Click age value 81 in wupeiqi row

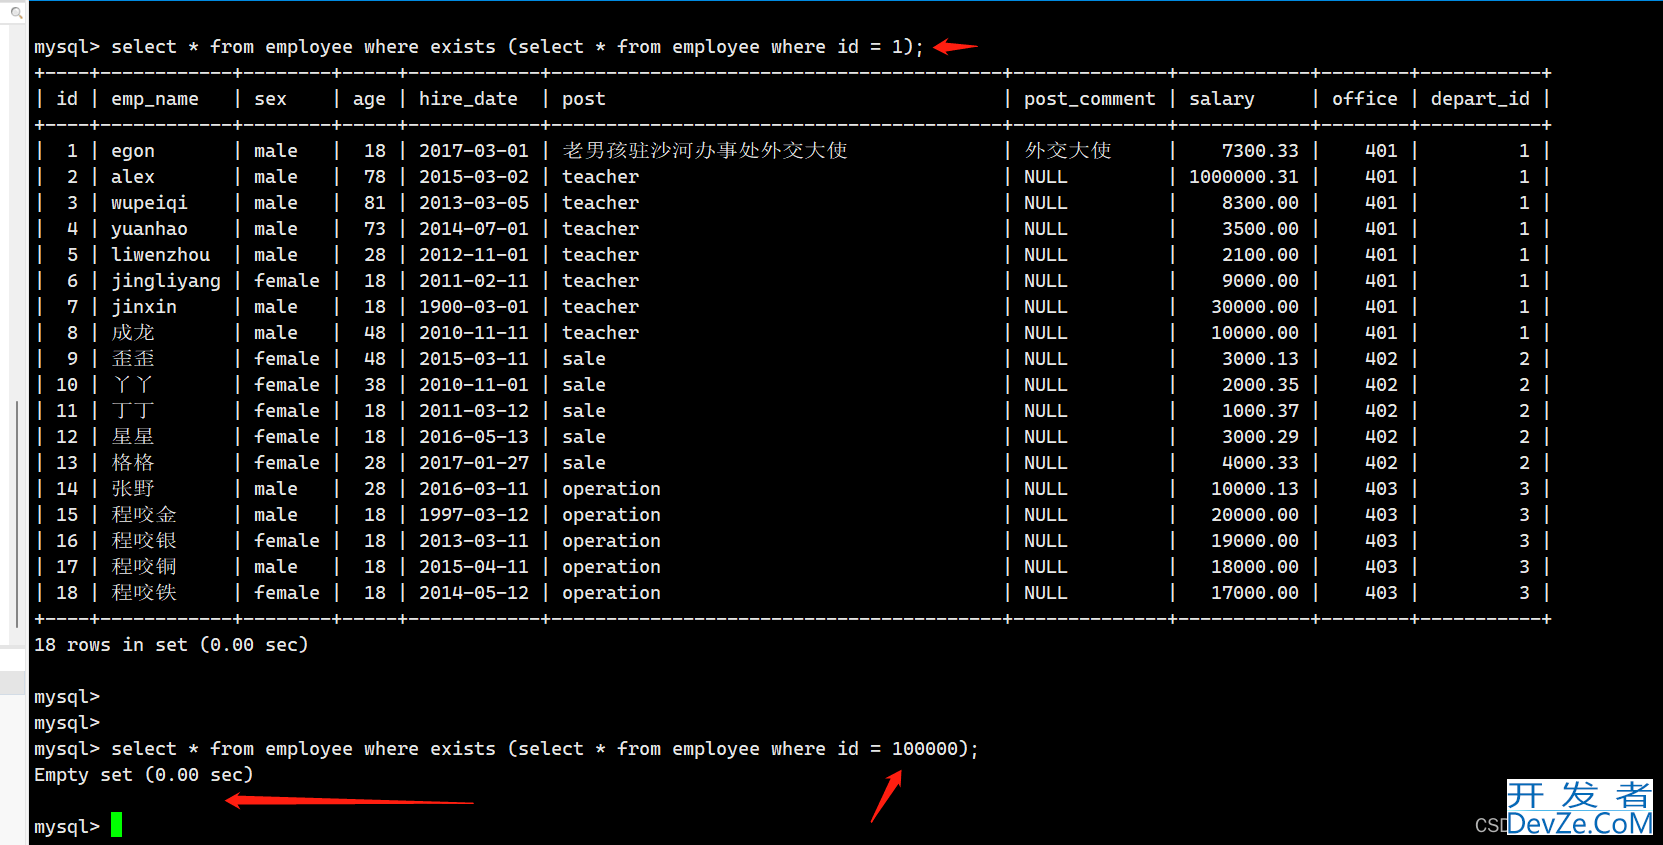coord(375,203)
